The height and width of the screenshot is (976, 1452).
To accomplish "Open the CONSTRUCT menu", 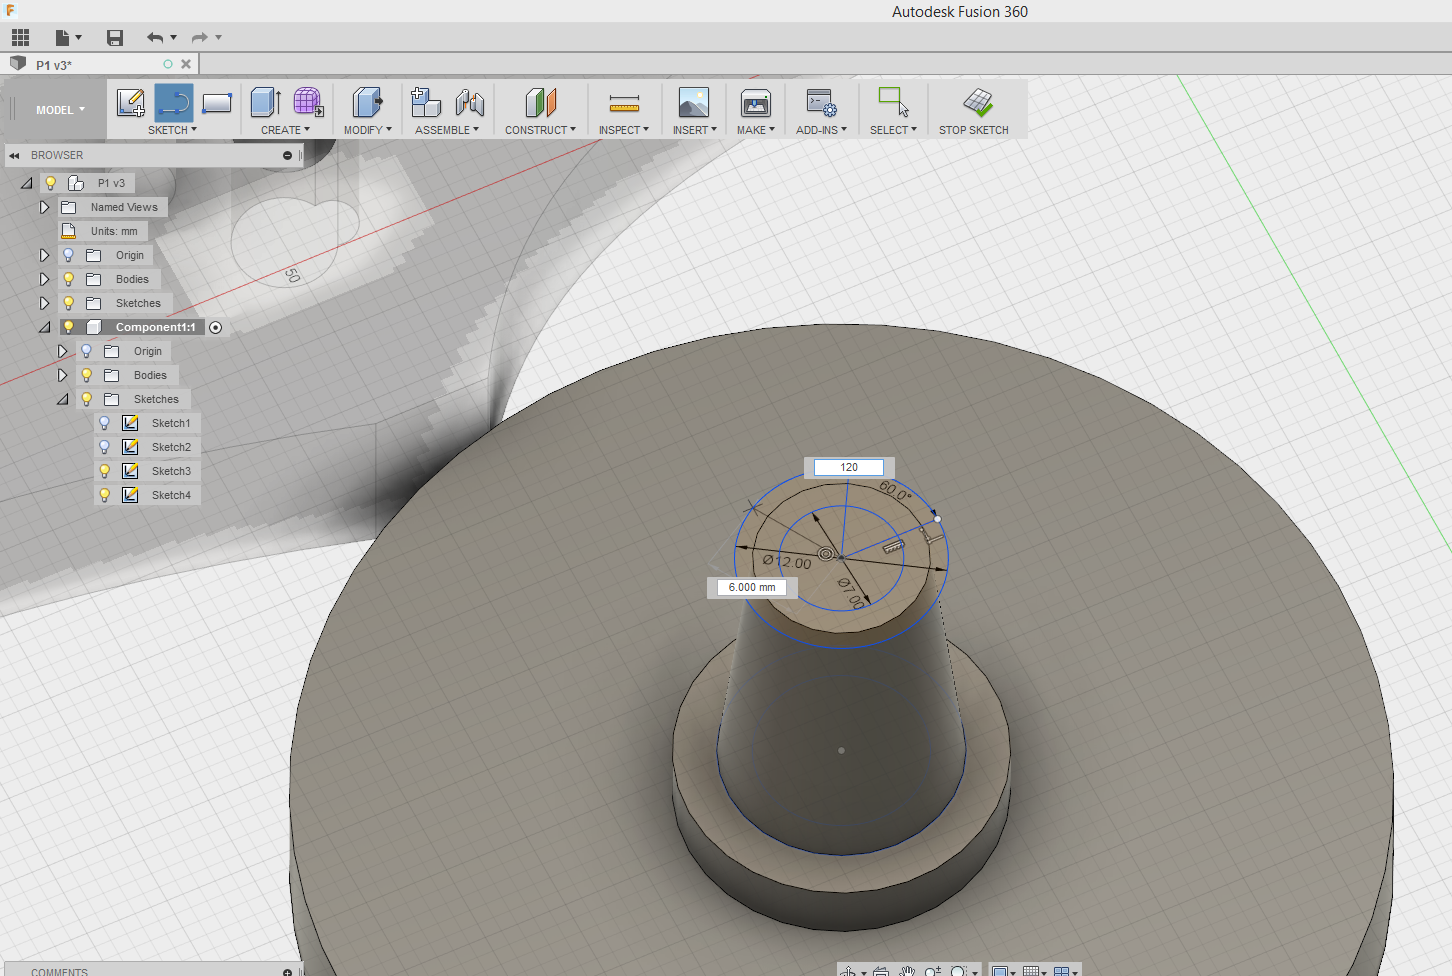I will 540,130.
